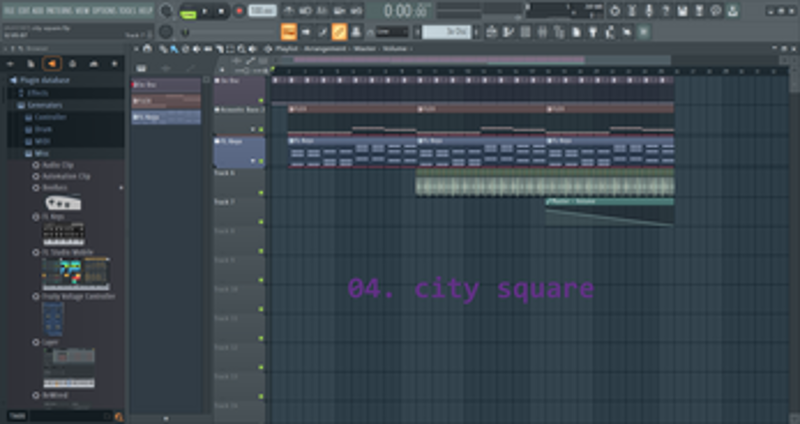Image resolution: width=800 pixels, height=424 pixels.
Task: Expand the MIDI folder
Action: 42,141
